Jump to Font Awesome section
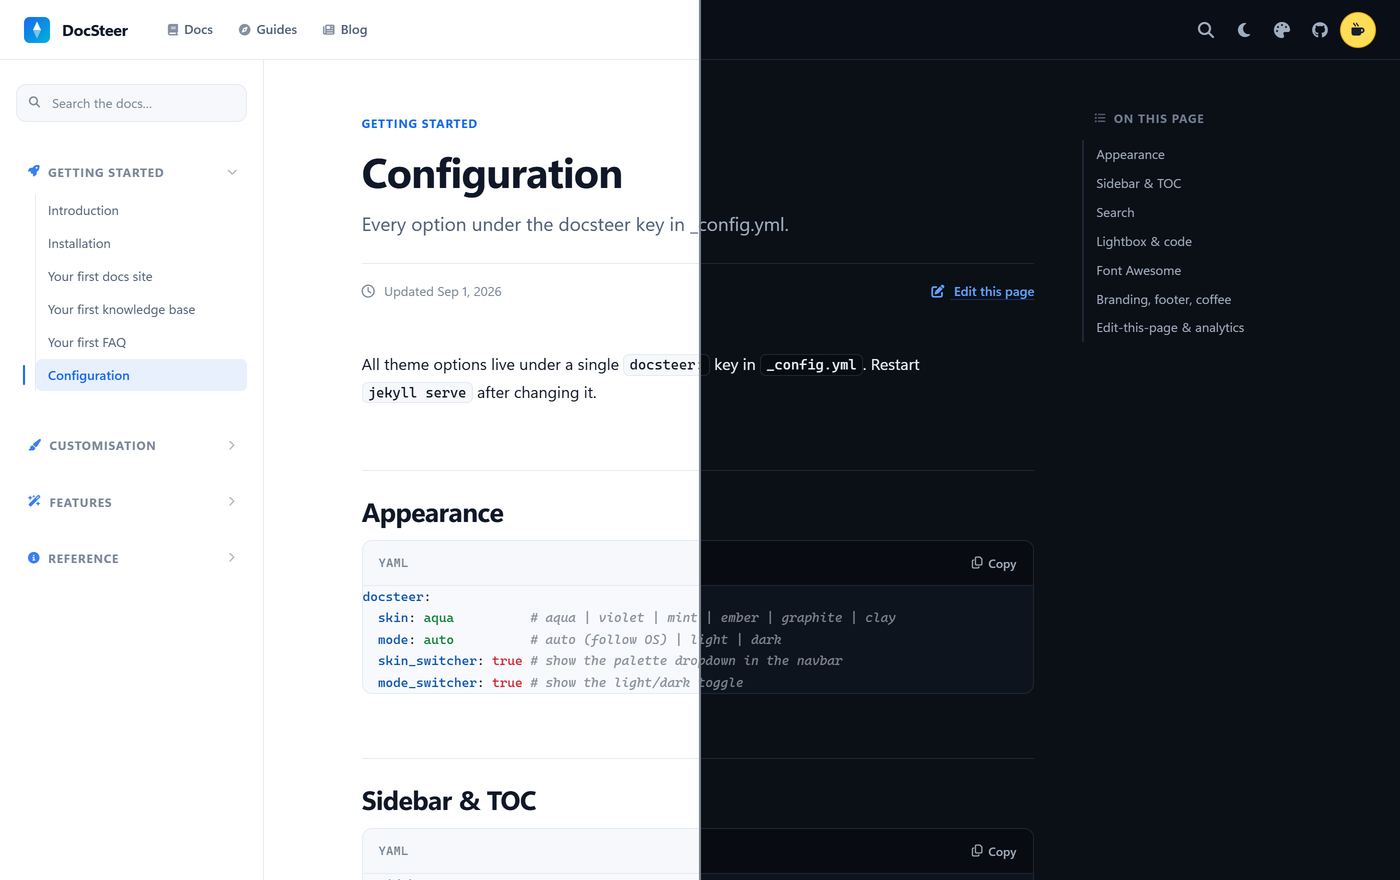The height and width of the screenshot is (880, 1400). click(x=1138, y=271)
